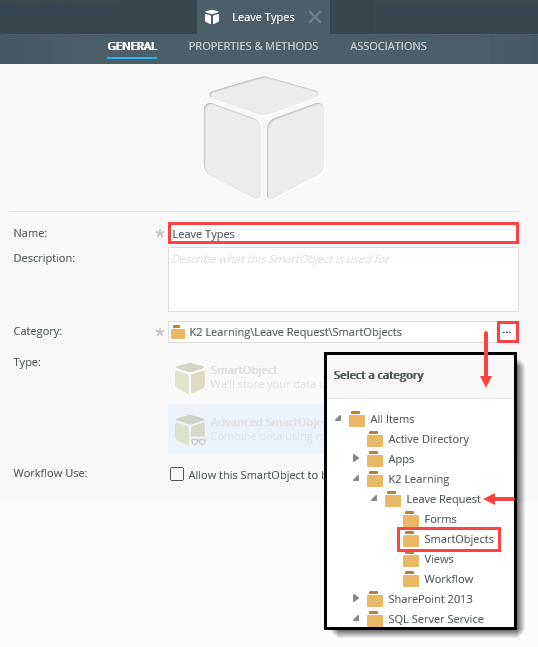Click the Workflow folder icon

point(411,579)
